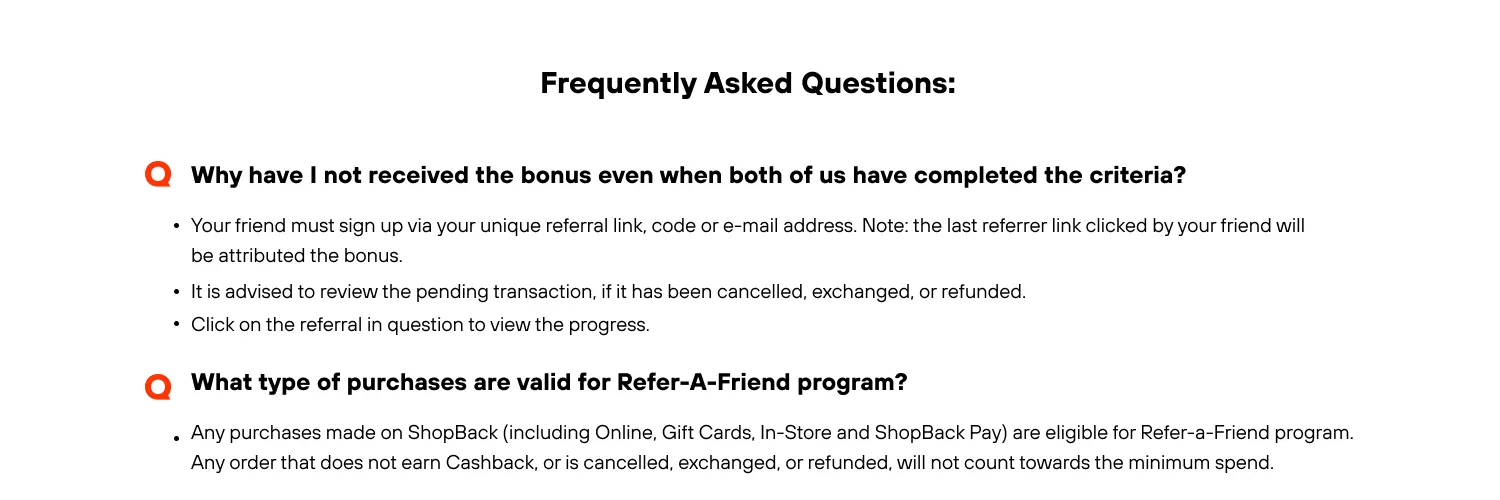Click the "Any purchases made on ShopBack" line
The image size is (1500, 500).
click(772, 433)
